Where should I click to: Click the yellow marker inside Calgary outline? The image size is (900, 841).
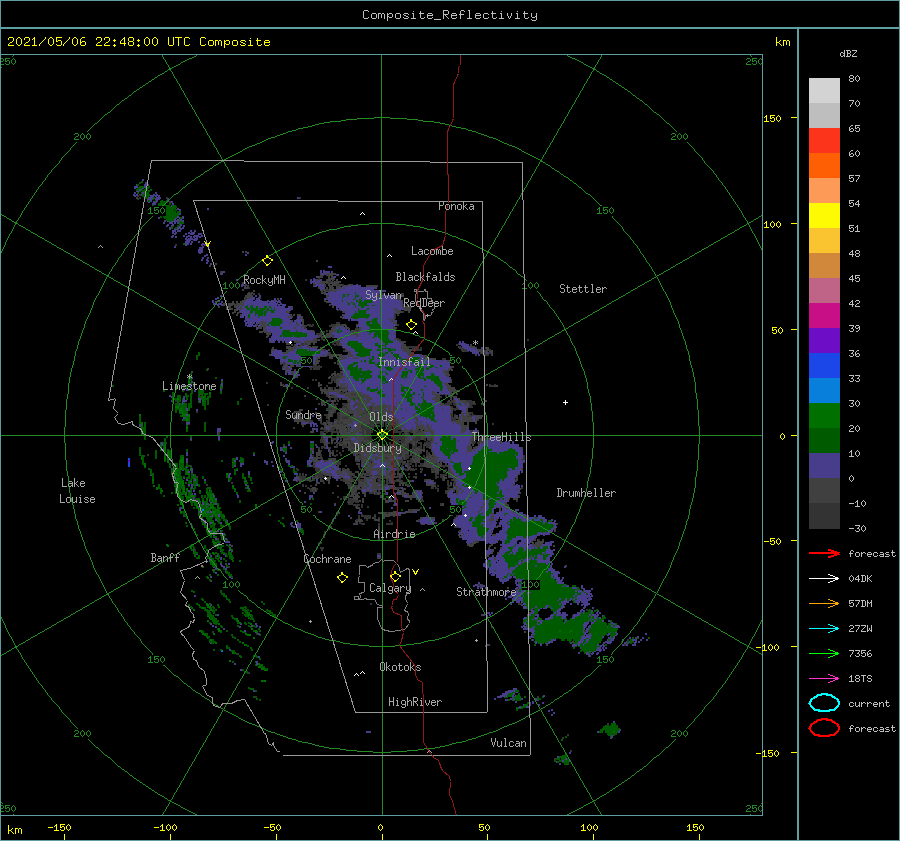pyautogui.click(x=395, y=576)
